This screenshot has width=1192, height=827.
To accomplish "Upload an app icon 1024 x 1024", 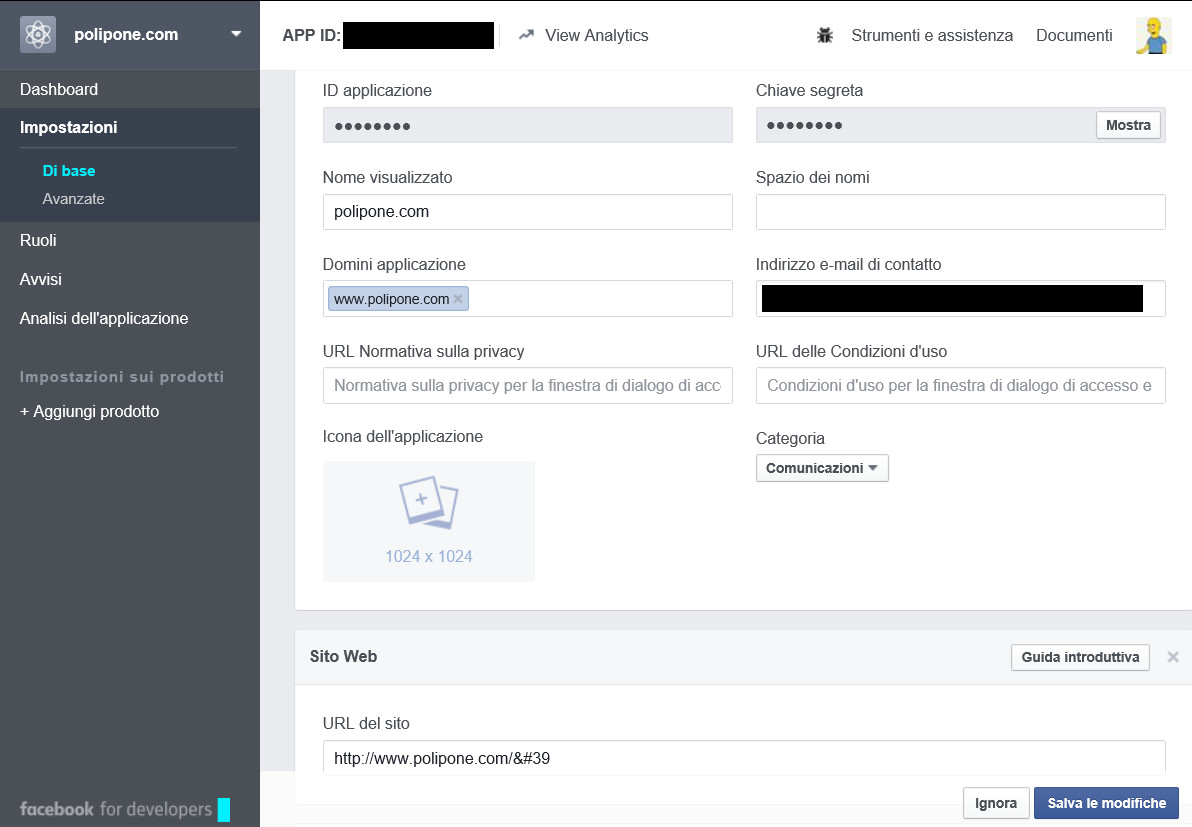I will [429, 521].
